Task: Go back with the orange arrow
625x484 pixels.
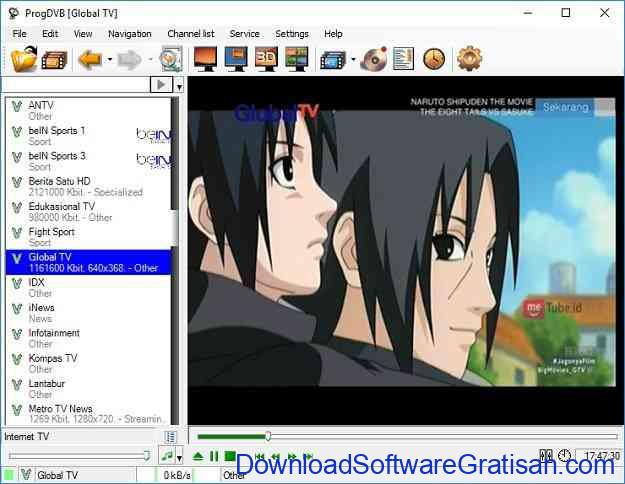Action: [90, 59]
